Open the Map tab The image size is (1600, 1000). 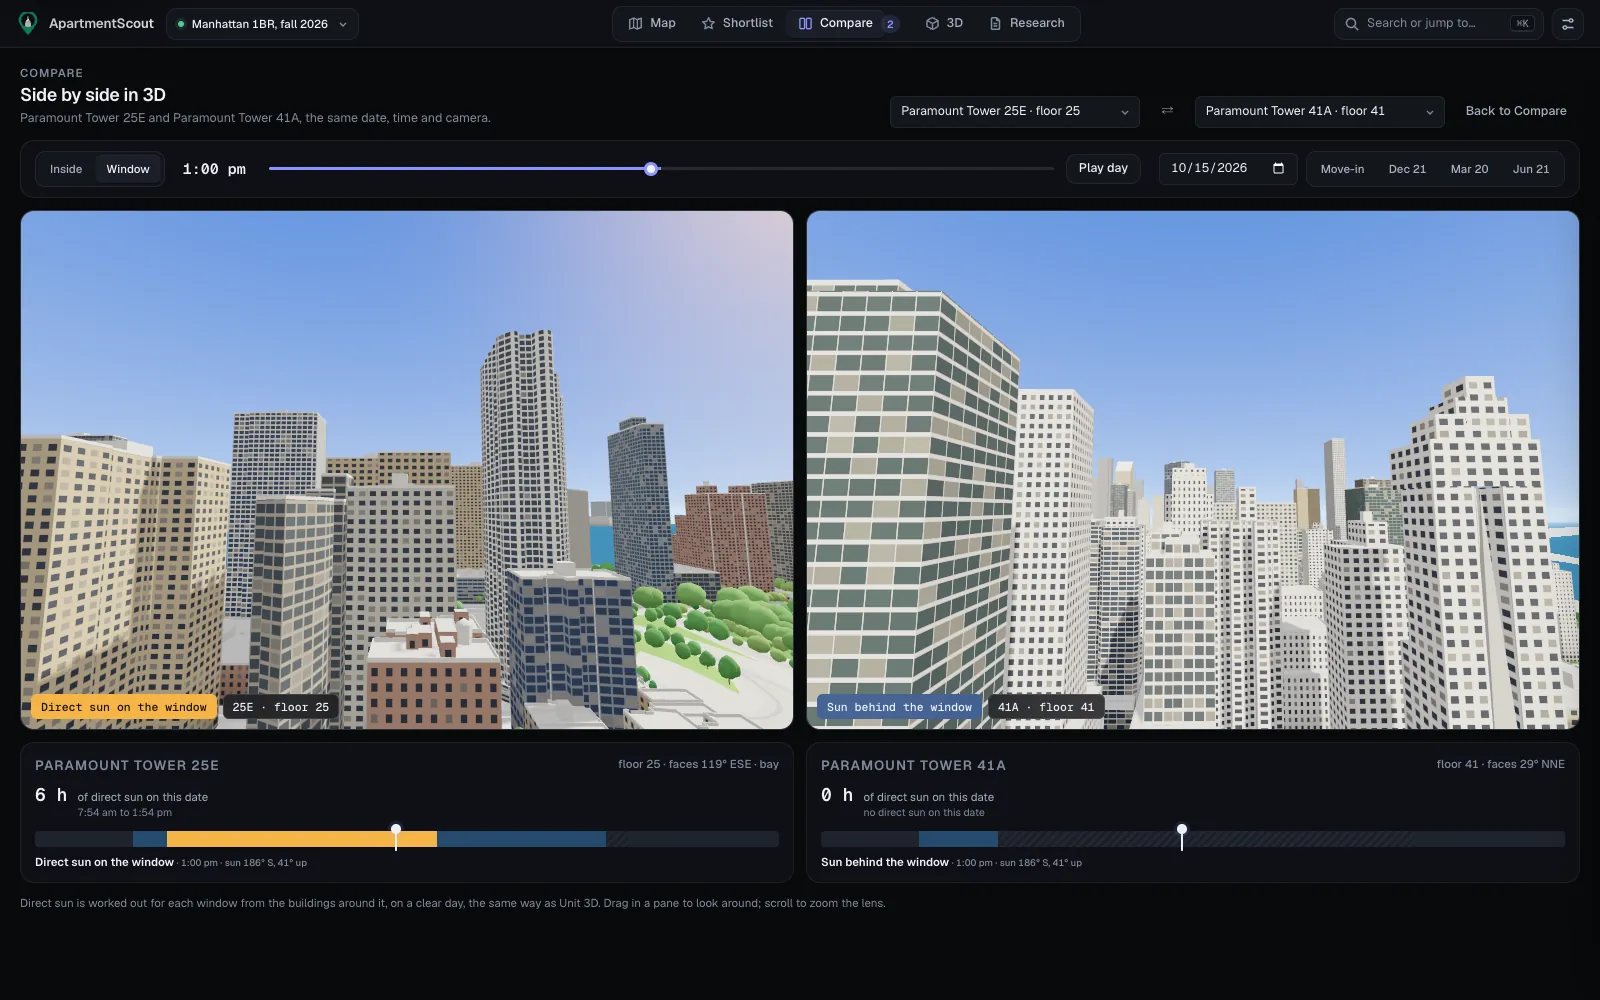click(x=652, y=23)
